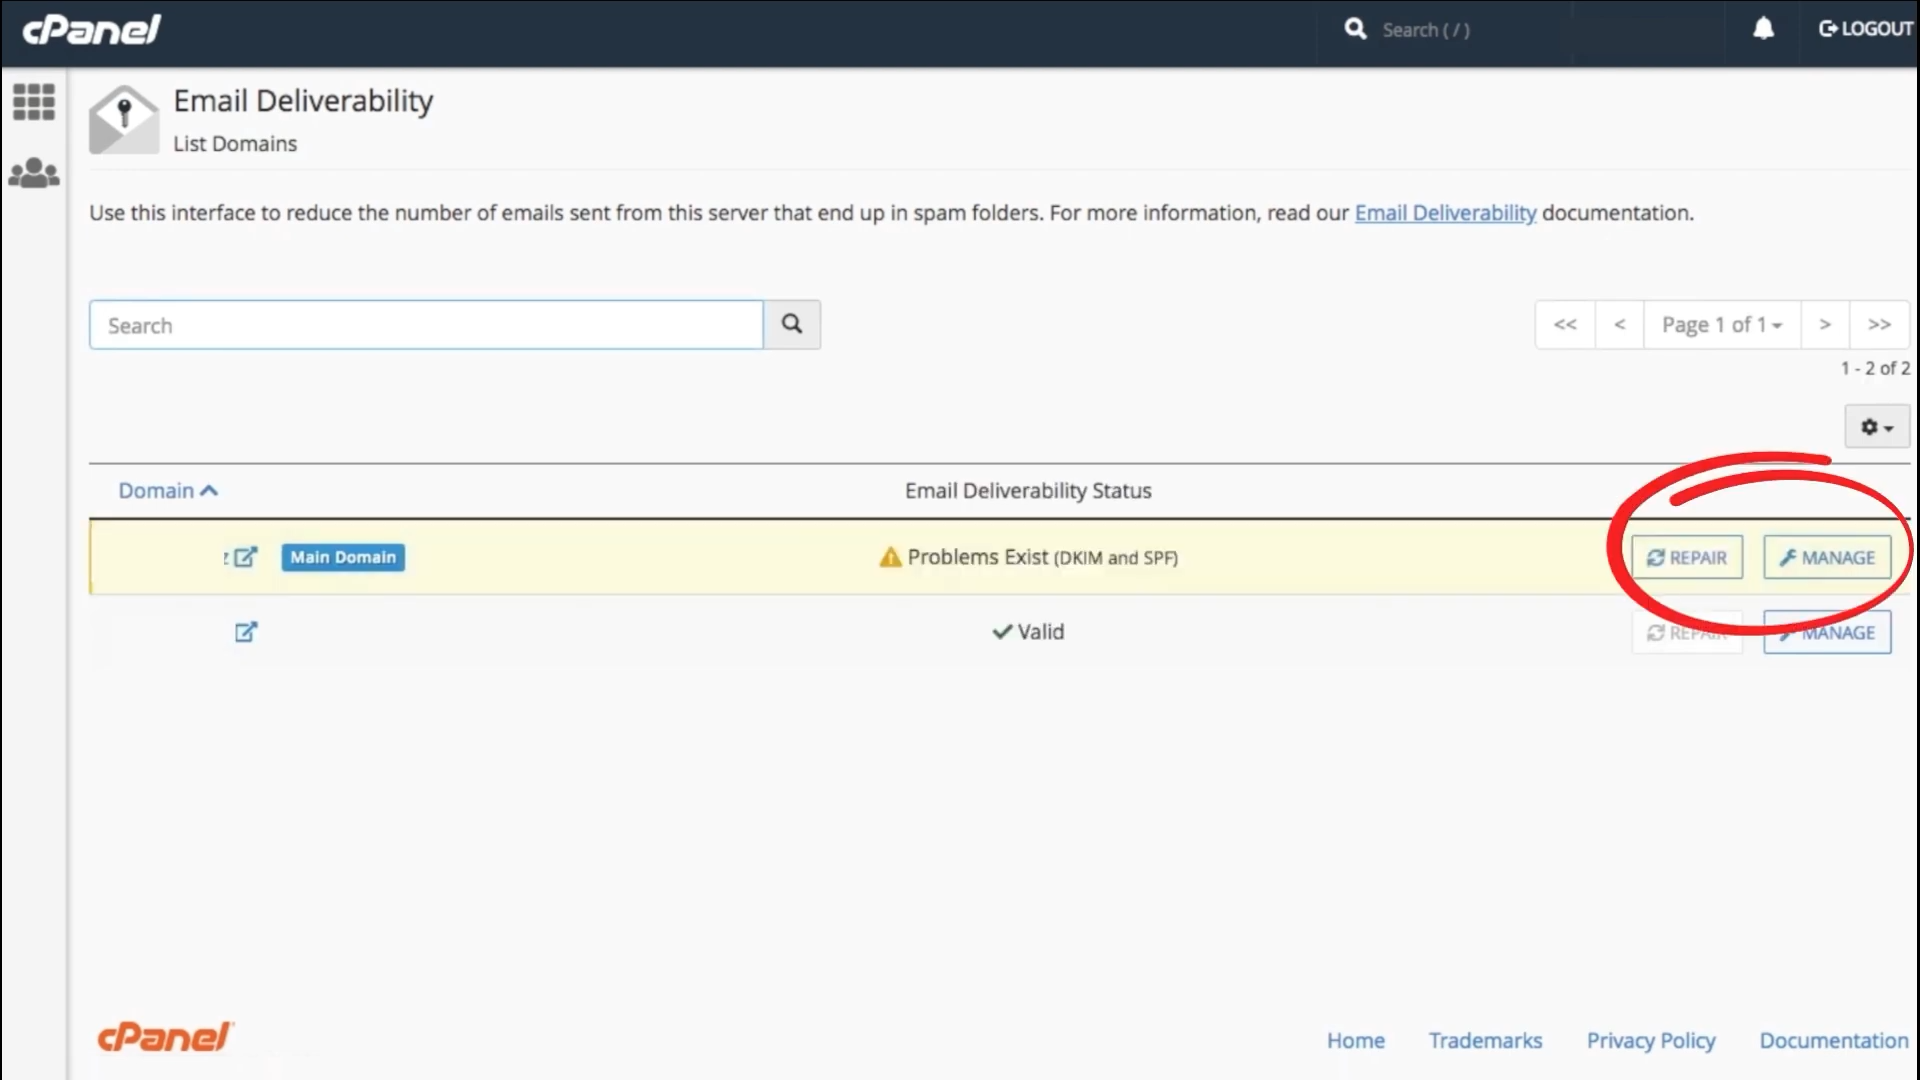Click the search button beside the search field
This screenshot has width=1920, height=1080.
[791, 324]
